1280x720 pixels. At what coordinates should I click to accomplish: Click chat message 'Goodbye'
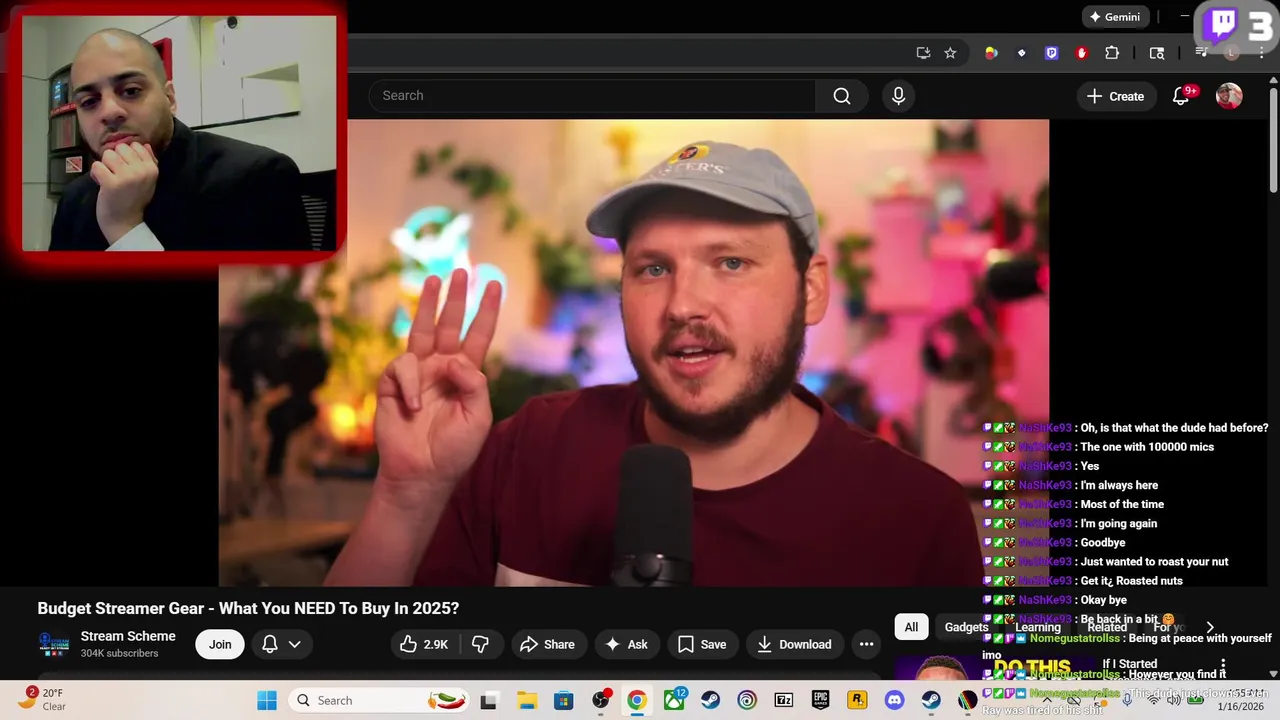point(1103,543)
